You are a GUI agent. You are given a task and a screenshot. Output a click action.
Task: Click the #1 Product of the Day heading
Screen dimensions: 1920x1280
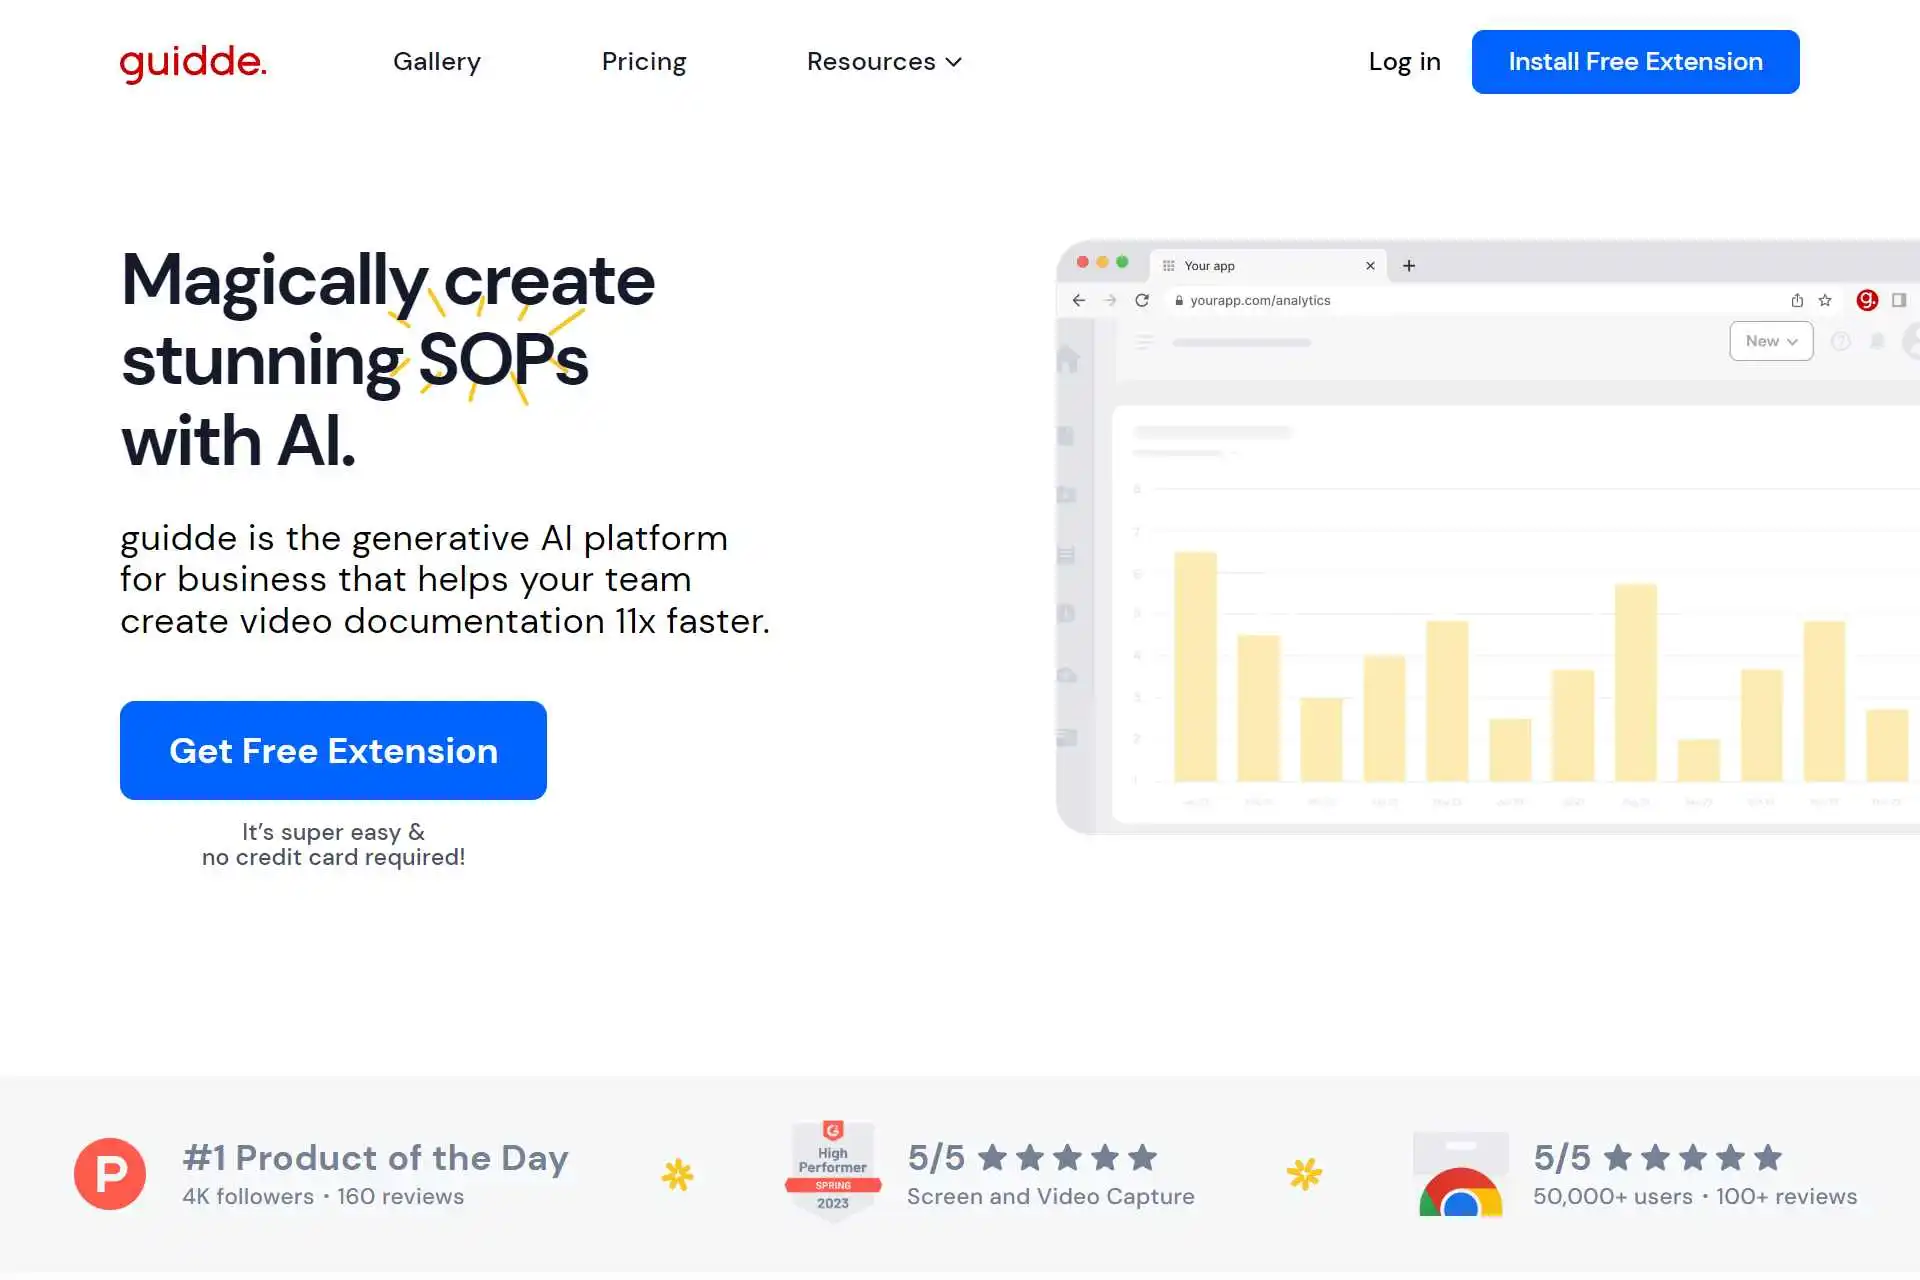[376, 1158]
